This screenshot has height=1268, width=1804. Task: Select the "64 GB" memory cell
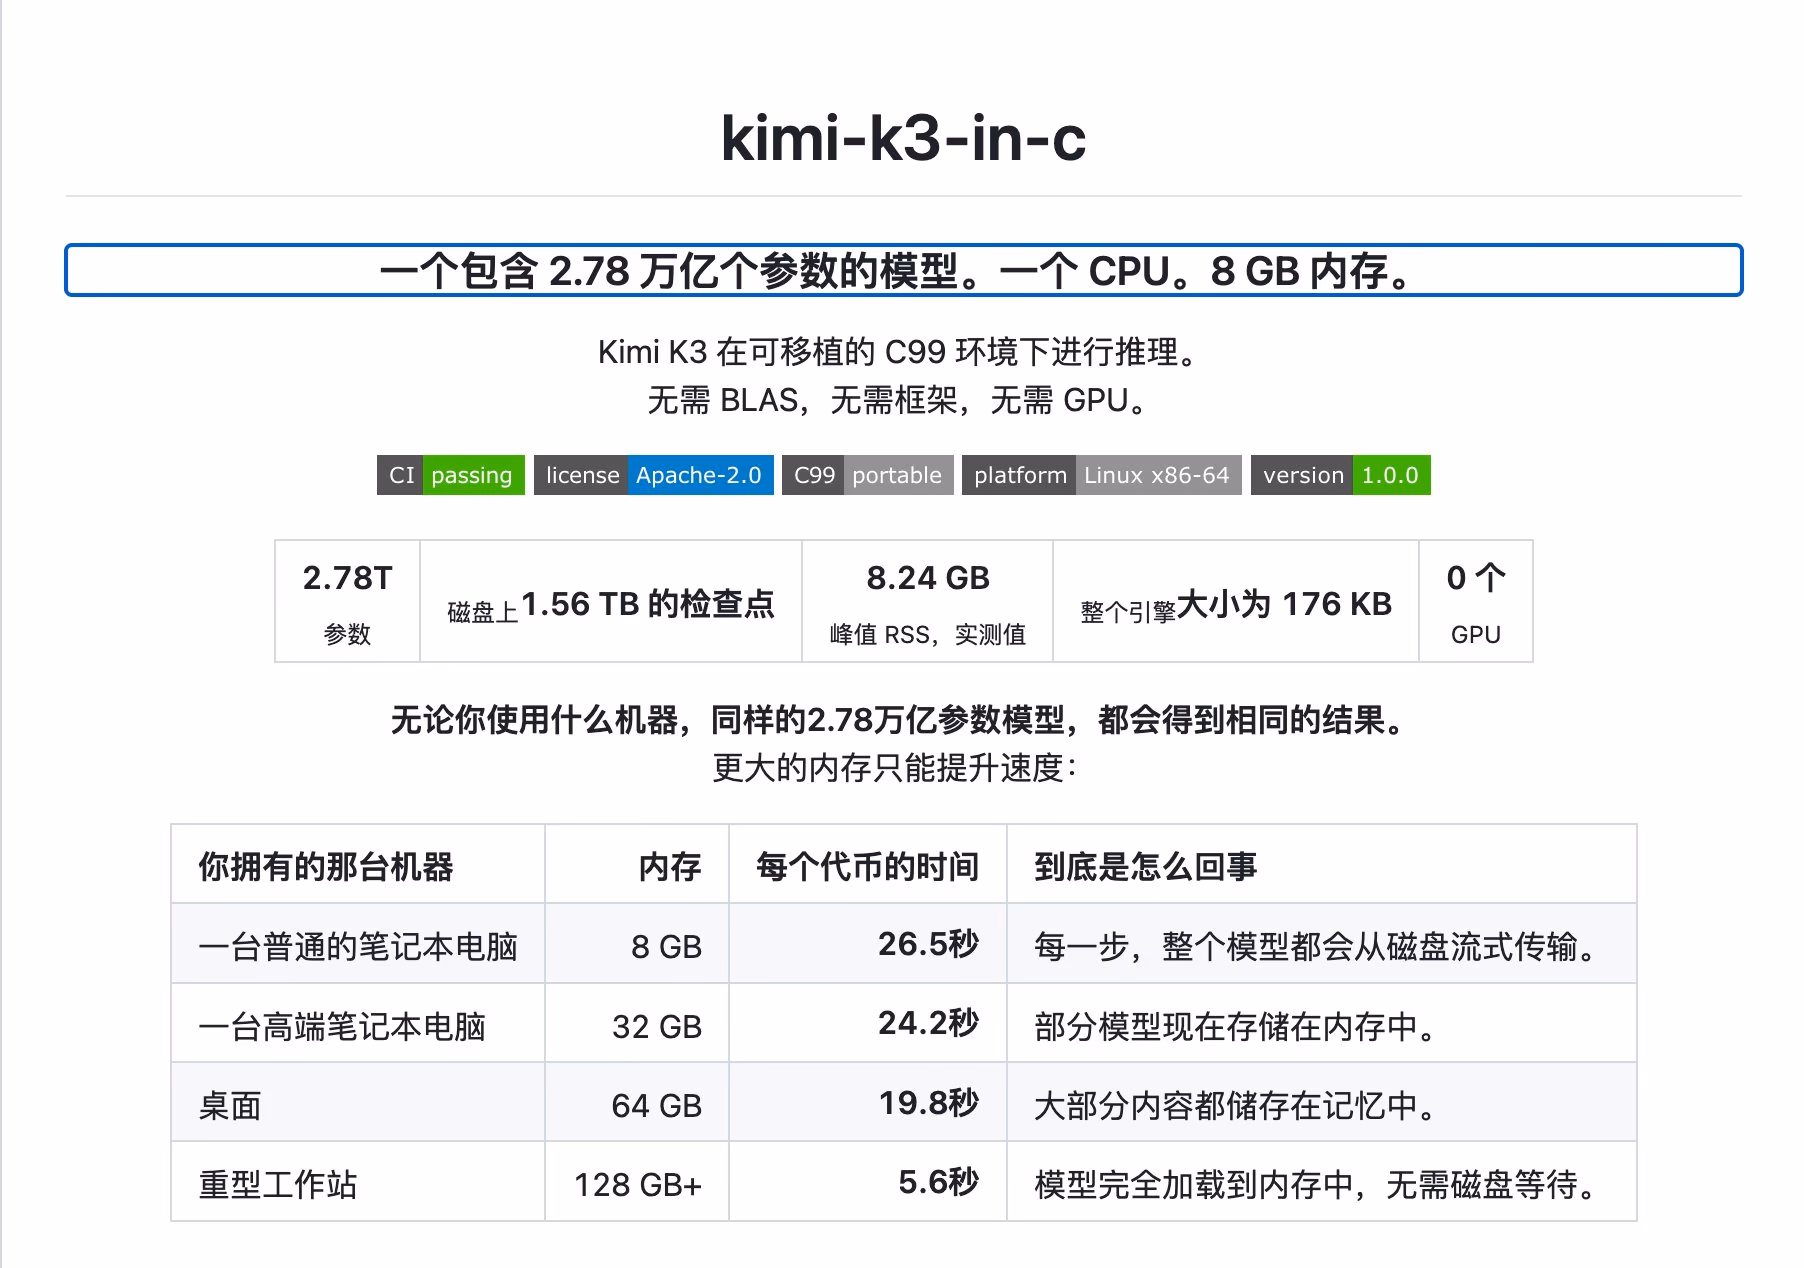(637, 1104)
